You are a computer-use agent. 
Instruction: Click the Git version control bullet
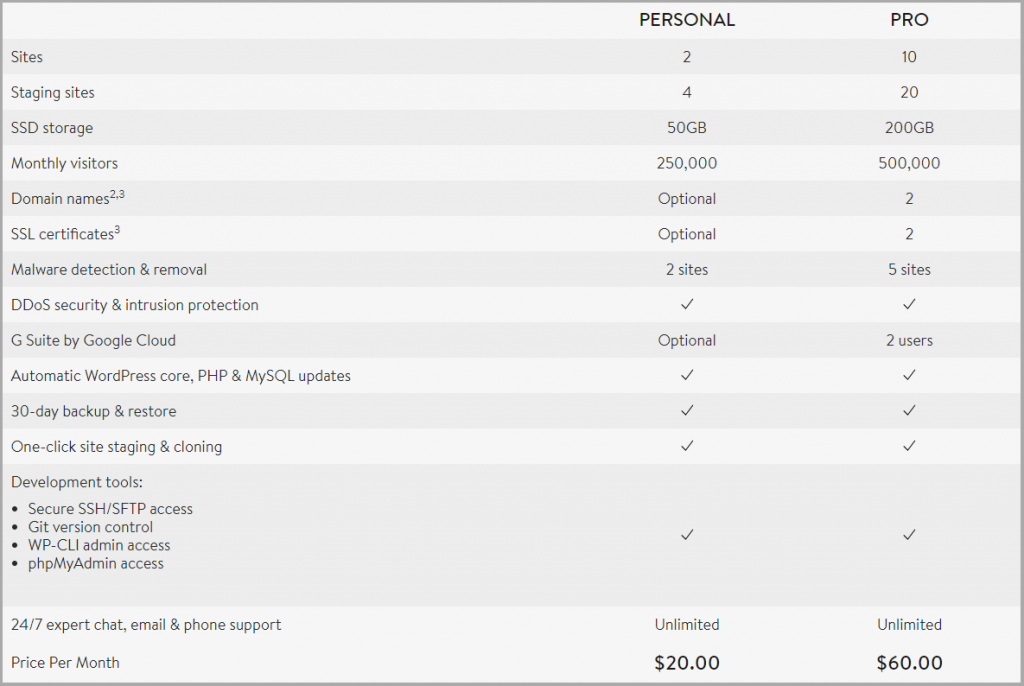pyautogui.click(x=90, y=527)
